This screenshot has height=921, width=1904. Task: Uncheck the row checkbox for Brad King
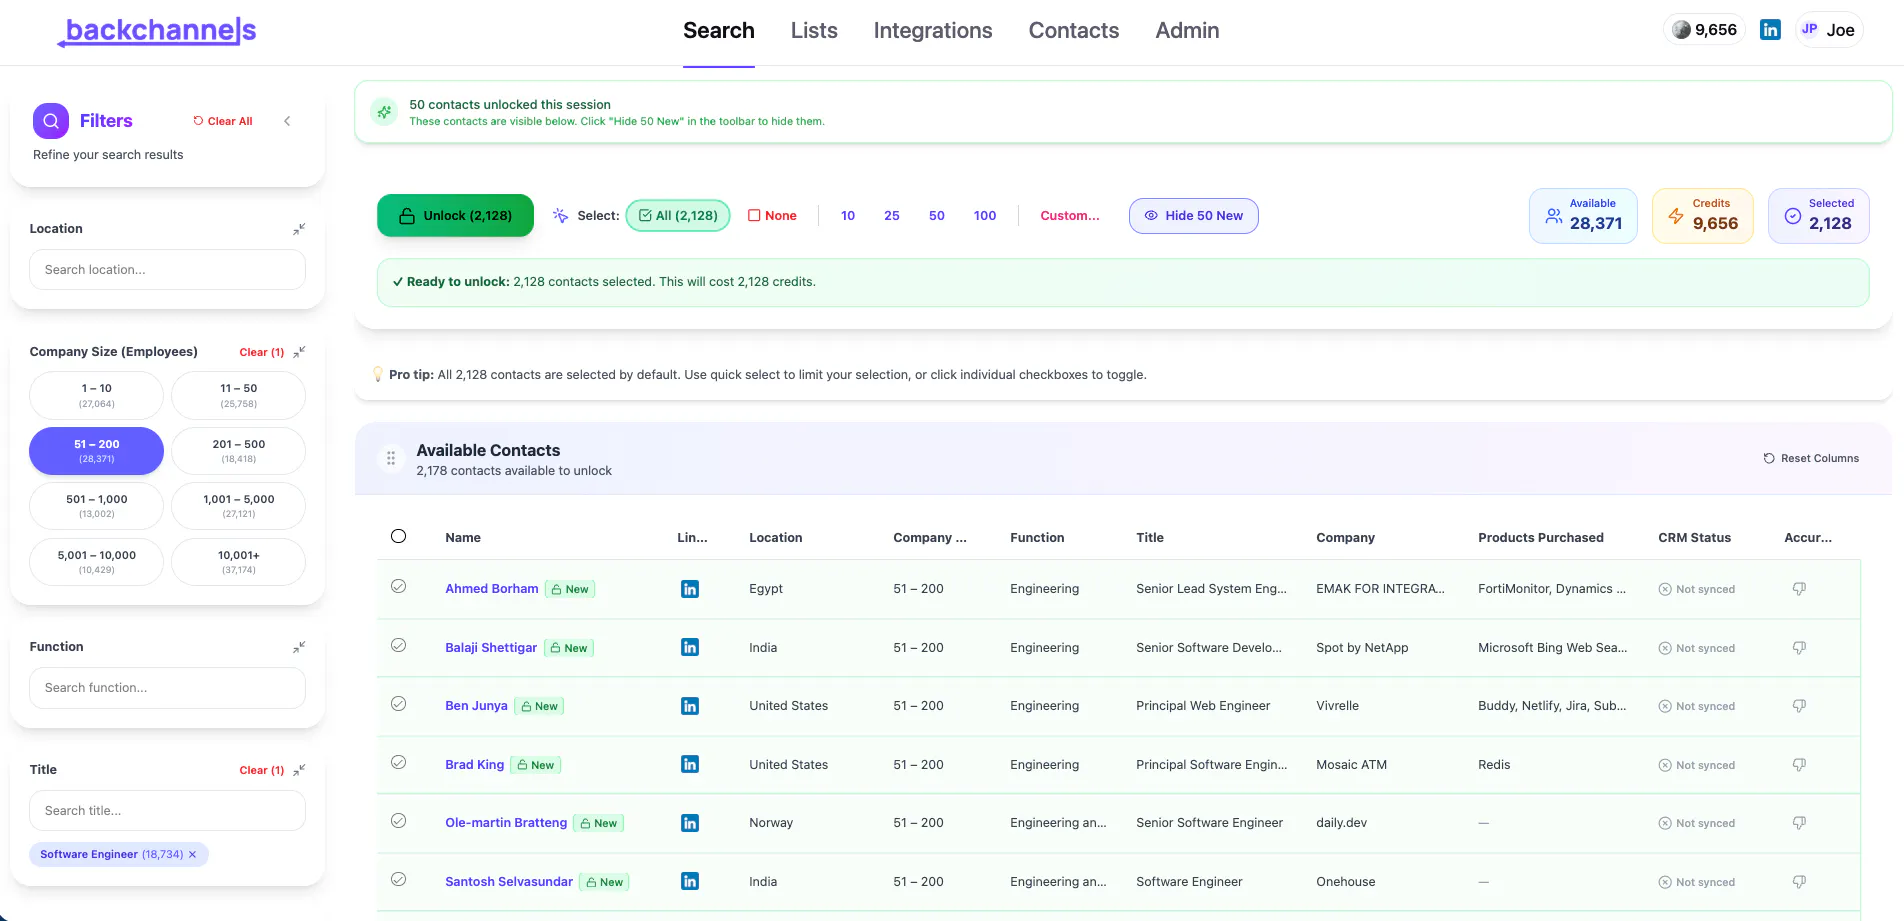(x=398, y=762)
